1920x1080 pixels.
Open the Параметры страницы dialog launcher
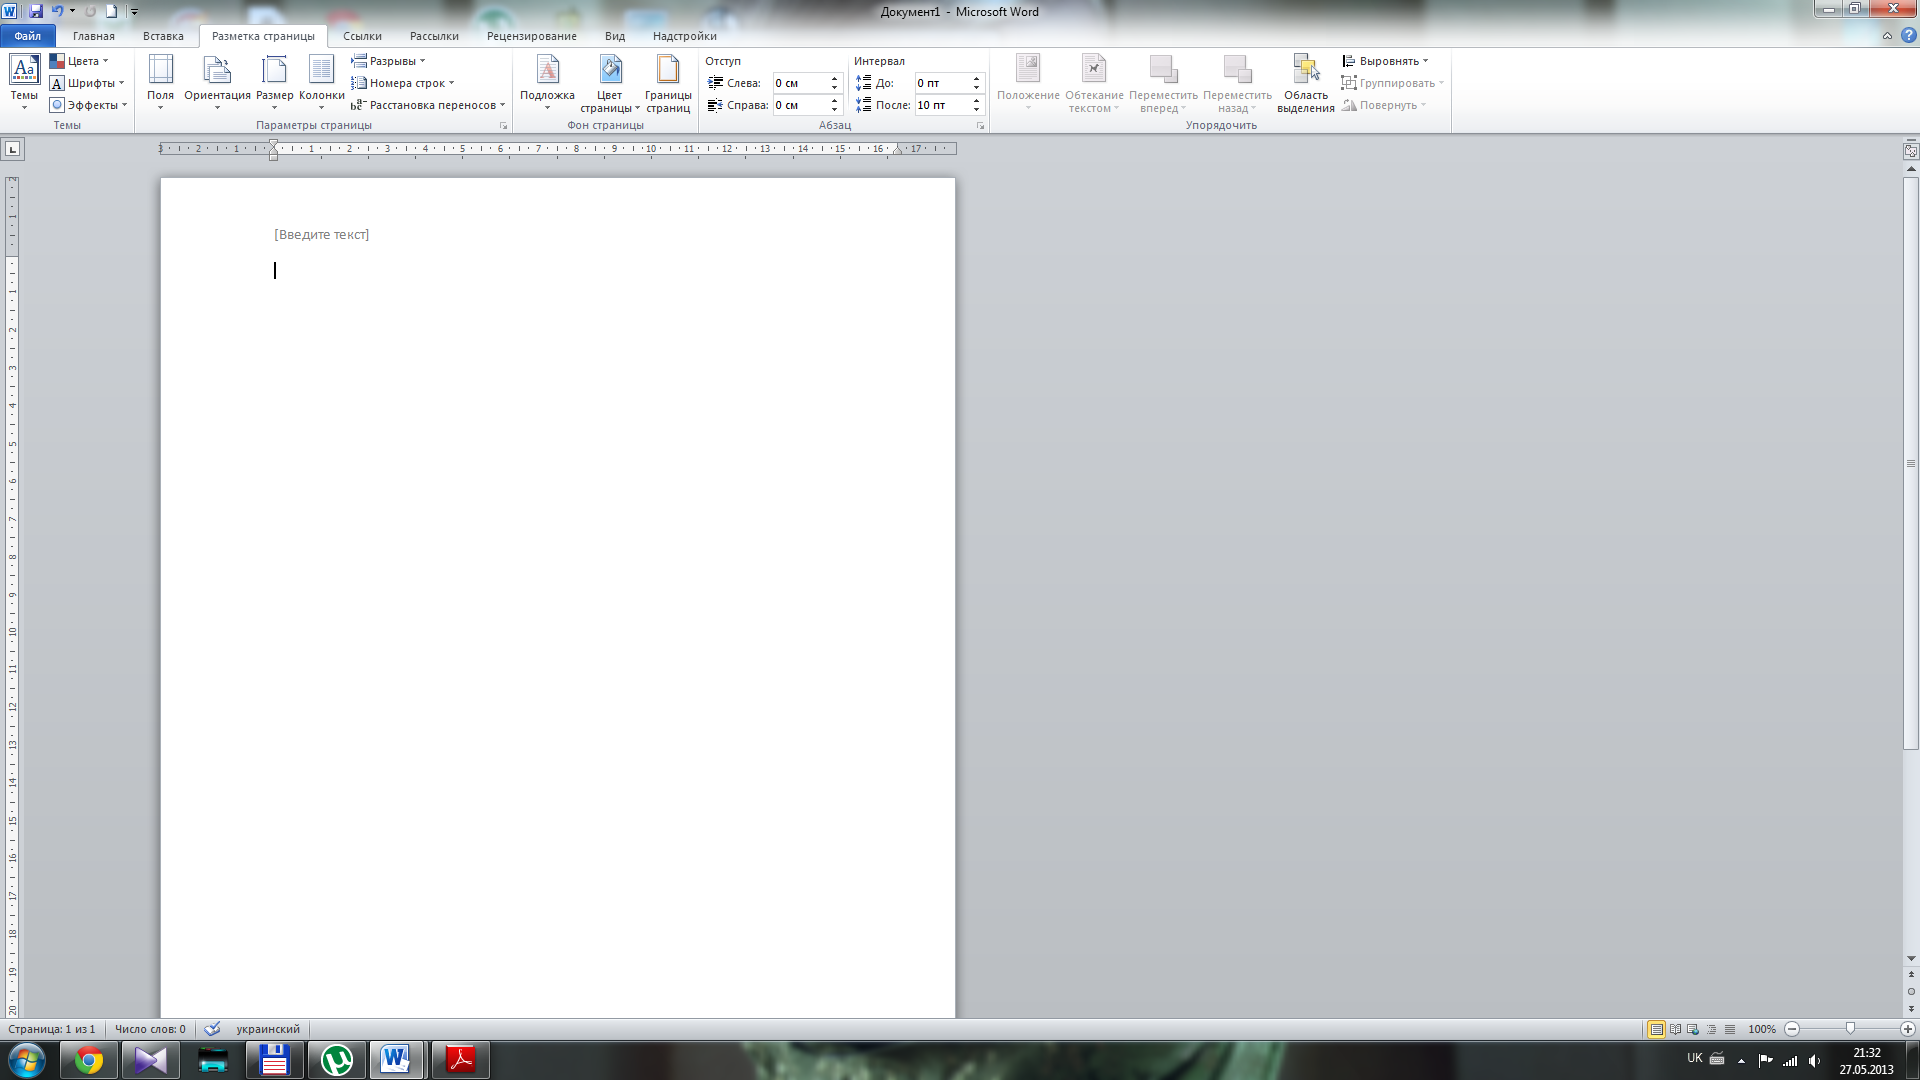503,126
